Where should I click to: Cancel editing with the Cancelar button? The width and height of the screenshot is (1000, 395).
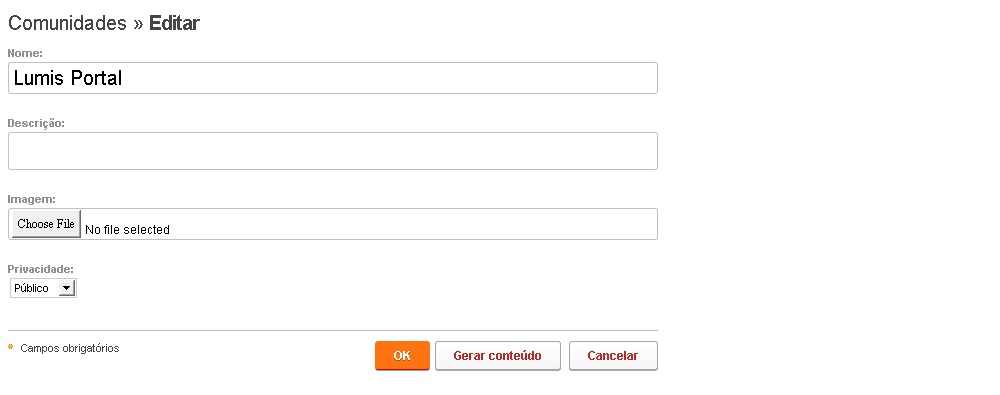coord(613,355)
